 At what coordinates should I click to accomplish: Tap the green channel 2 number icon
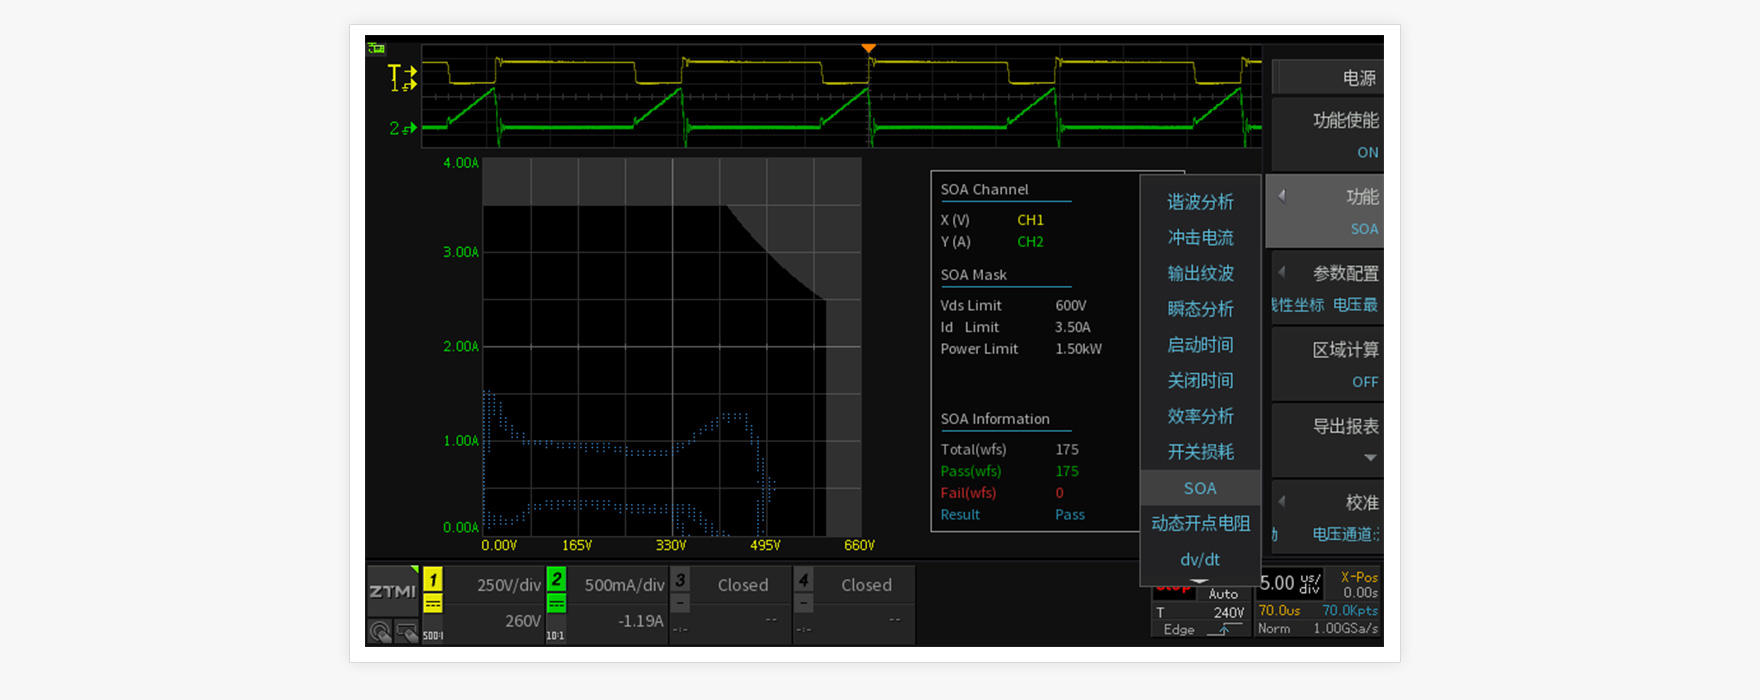click(557, 580)
